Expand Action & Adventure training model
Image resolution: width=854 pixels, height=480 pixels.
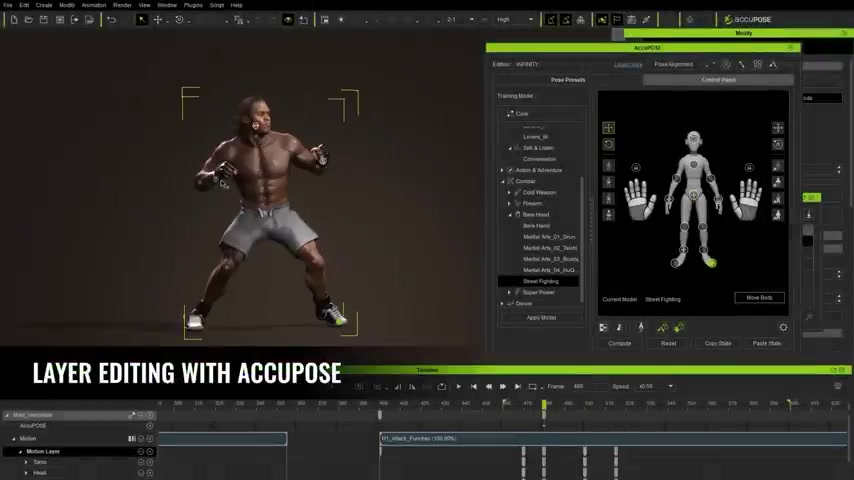502,171
